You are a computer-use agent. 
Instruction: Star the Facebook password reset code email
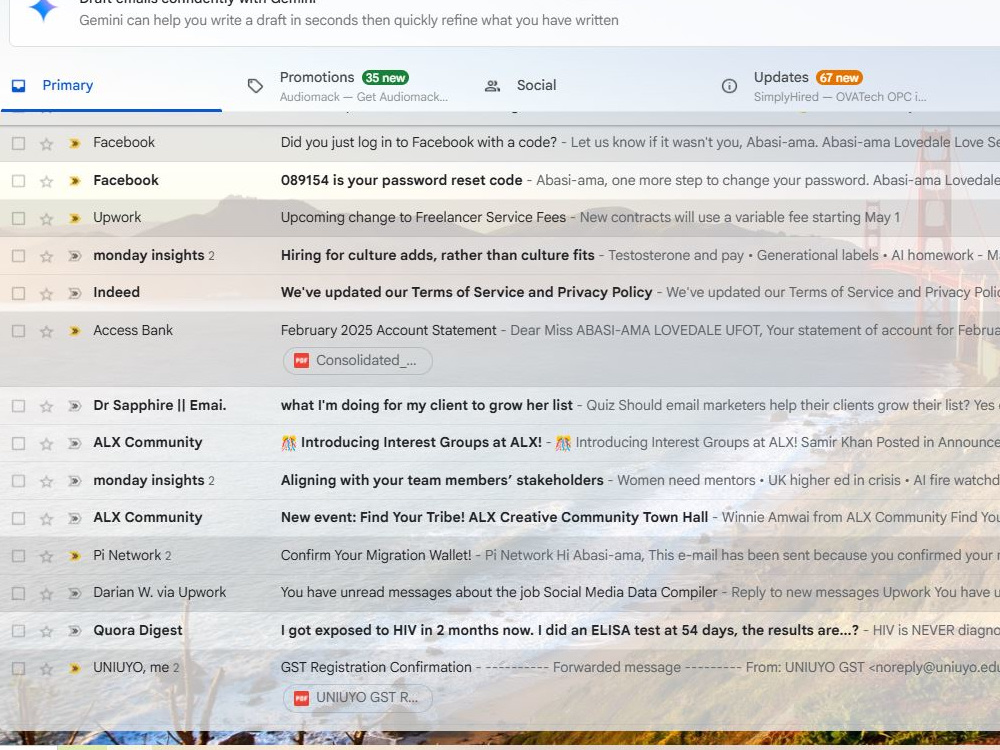coord(46,181)
